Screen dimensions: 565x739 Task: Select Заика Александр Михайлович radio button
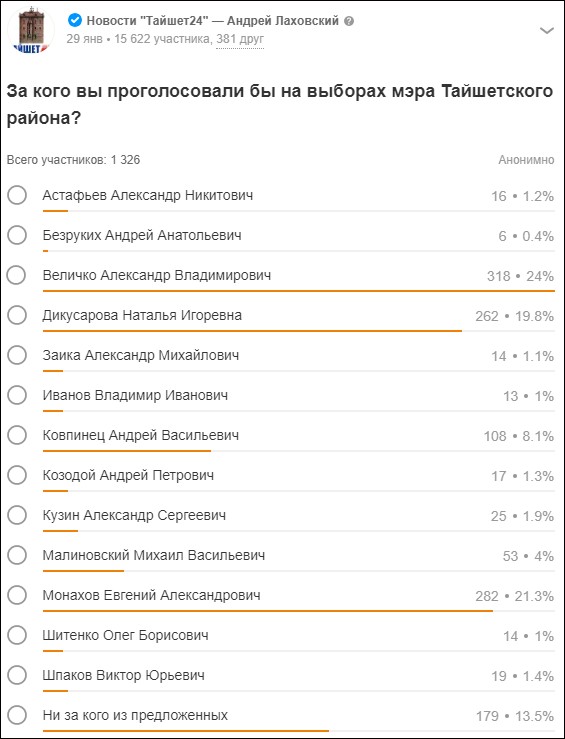pos(17,355)
